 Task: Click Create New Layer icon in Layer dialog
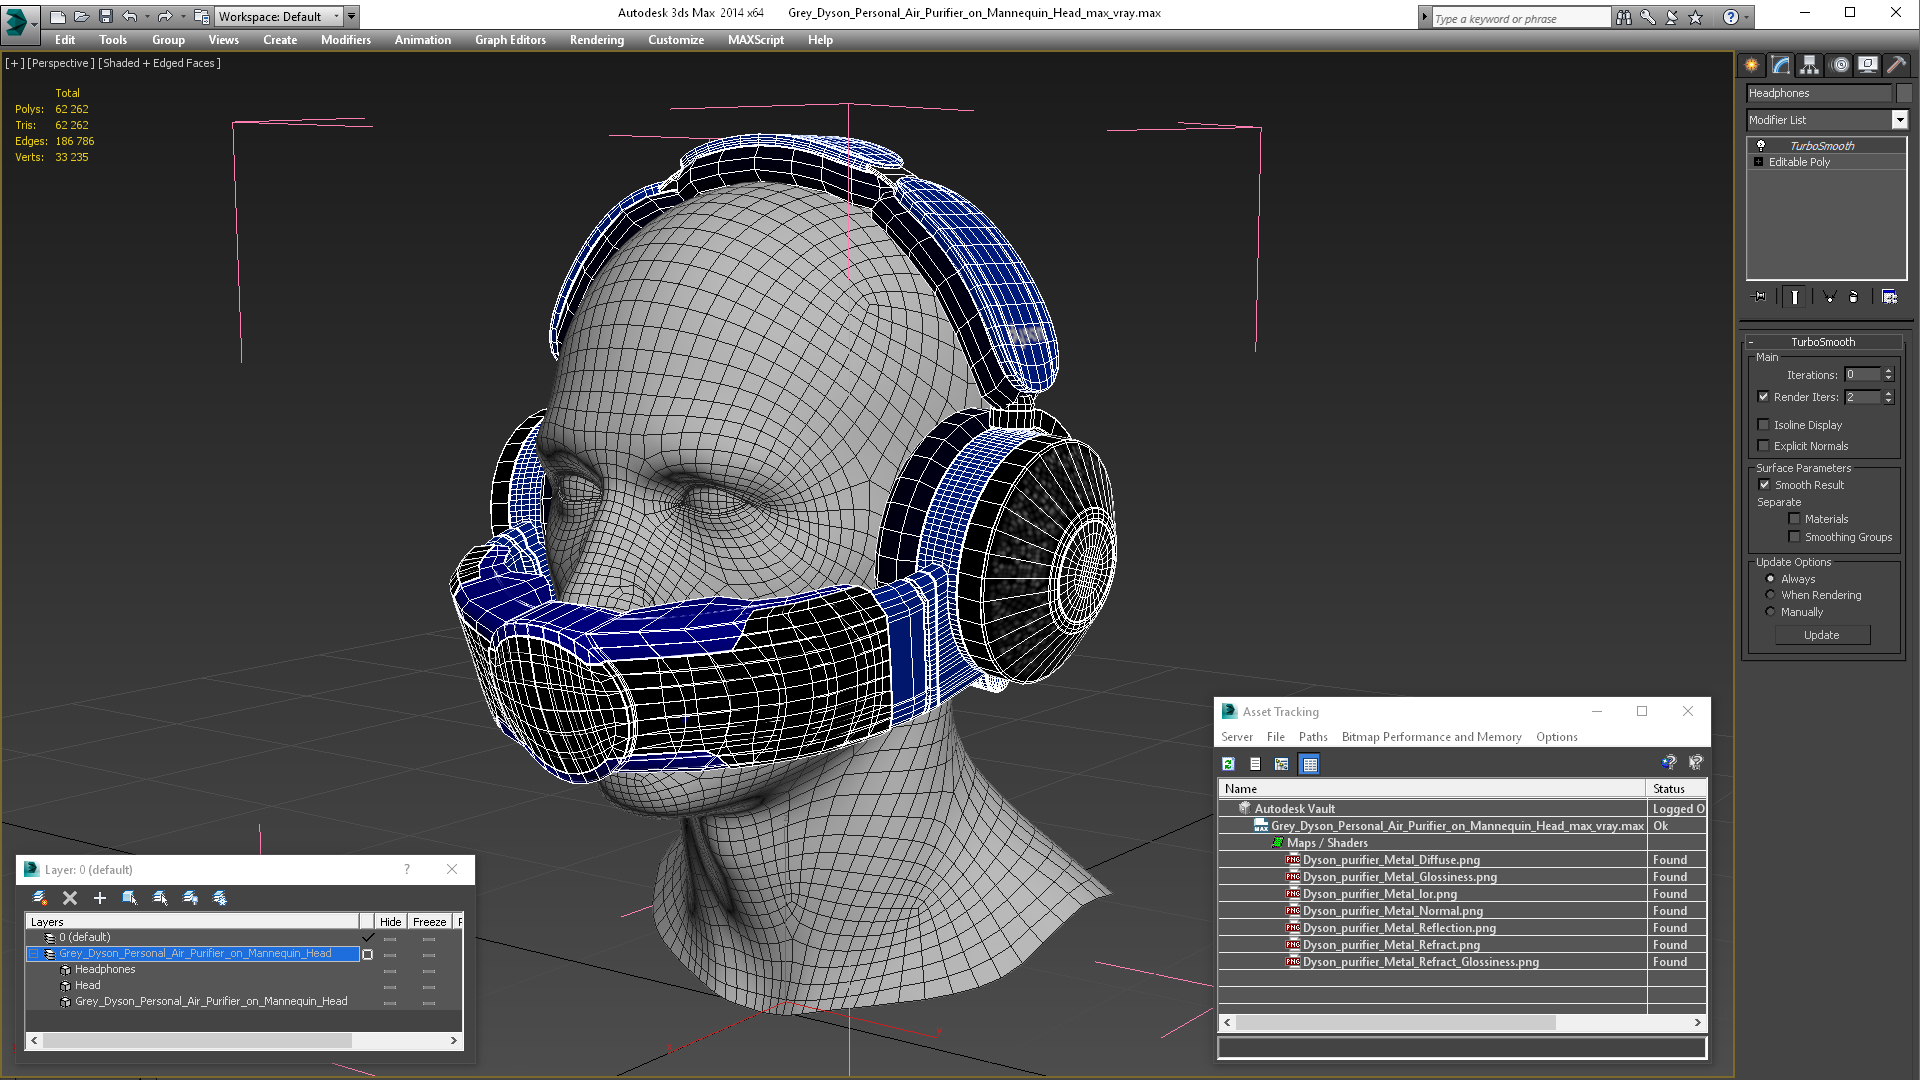coord(40,898)
